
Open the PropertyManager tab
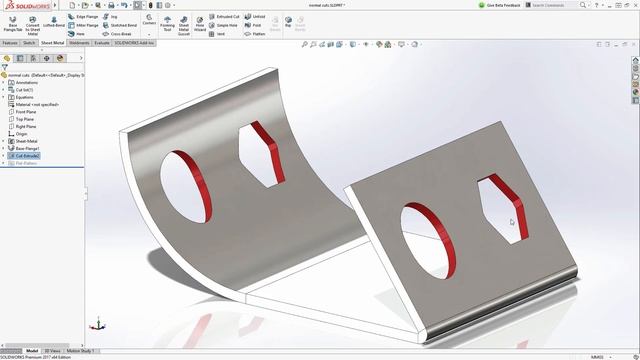click(20, 58)
